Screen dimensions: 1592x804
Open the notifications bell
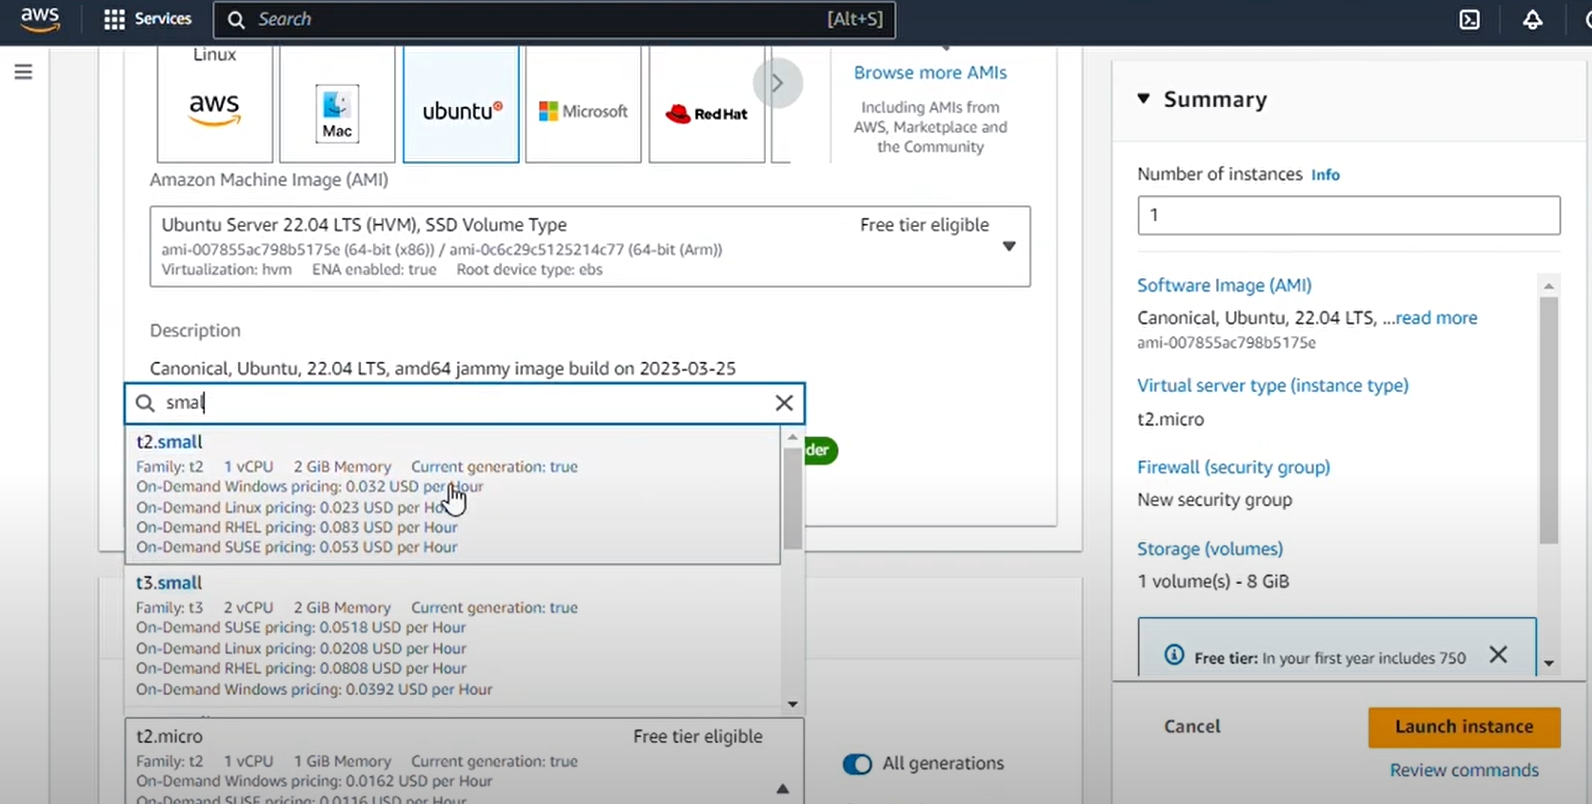pos(1532,20)
